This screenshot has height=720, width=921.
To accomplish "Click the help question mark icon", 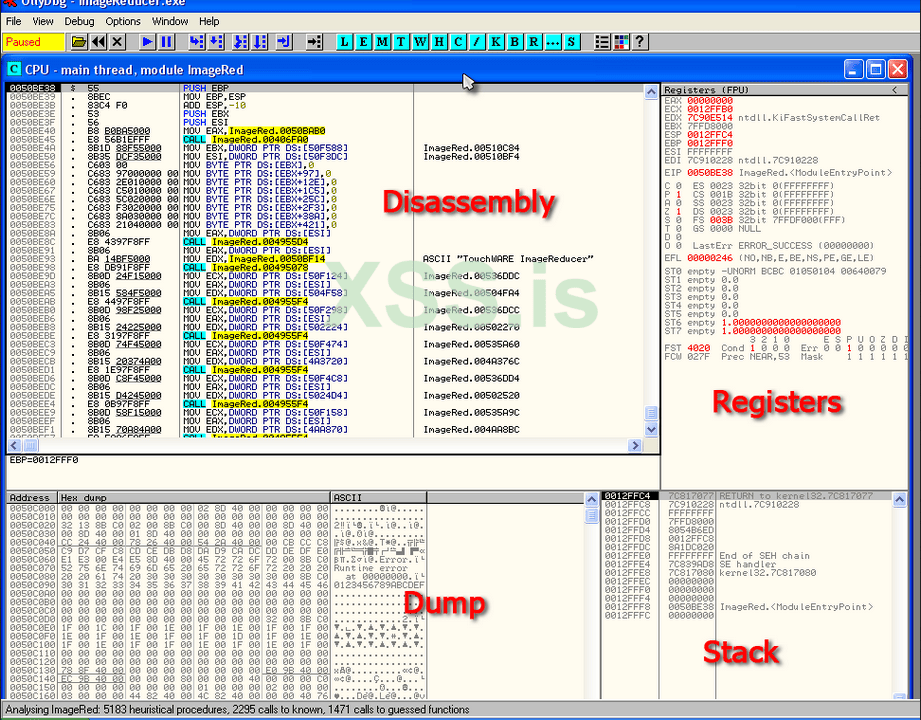I will pos(640,42).
